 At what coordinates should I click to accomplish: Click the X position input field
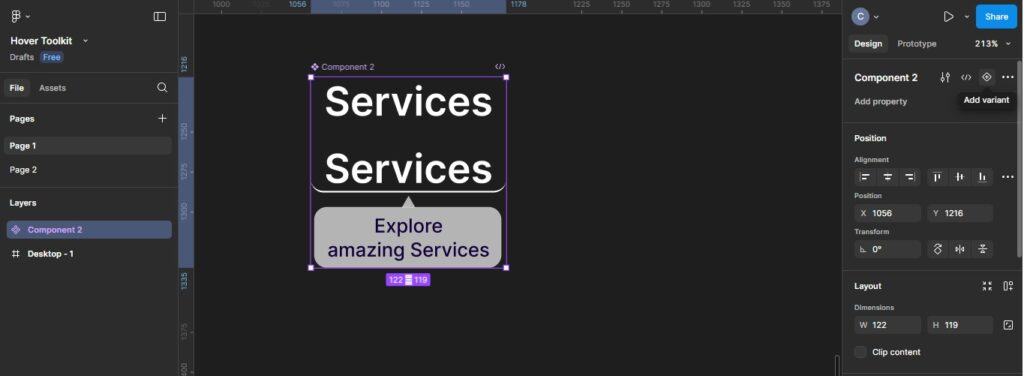(x=888, y=213)
